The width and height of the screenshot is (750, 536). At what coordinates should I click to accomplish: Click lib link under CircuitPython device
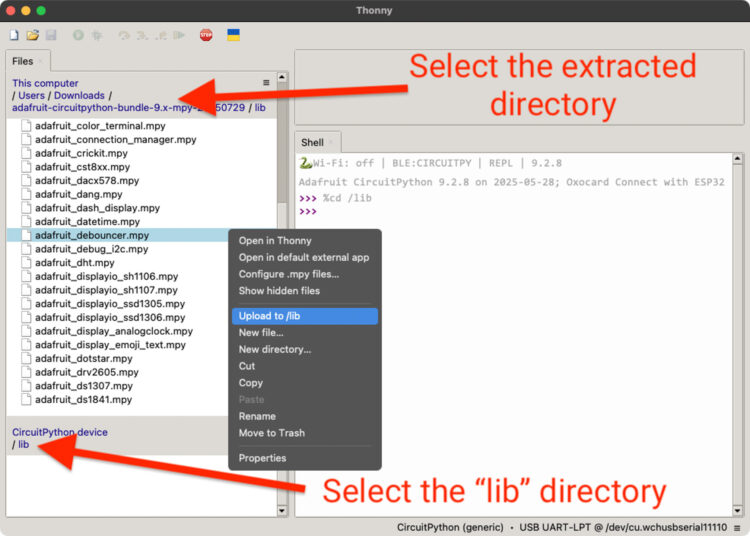point(23,445)
